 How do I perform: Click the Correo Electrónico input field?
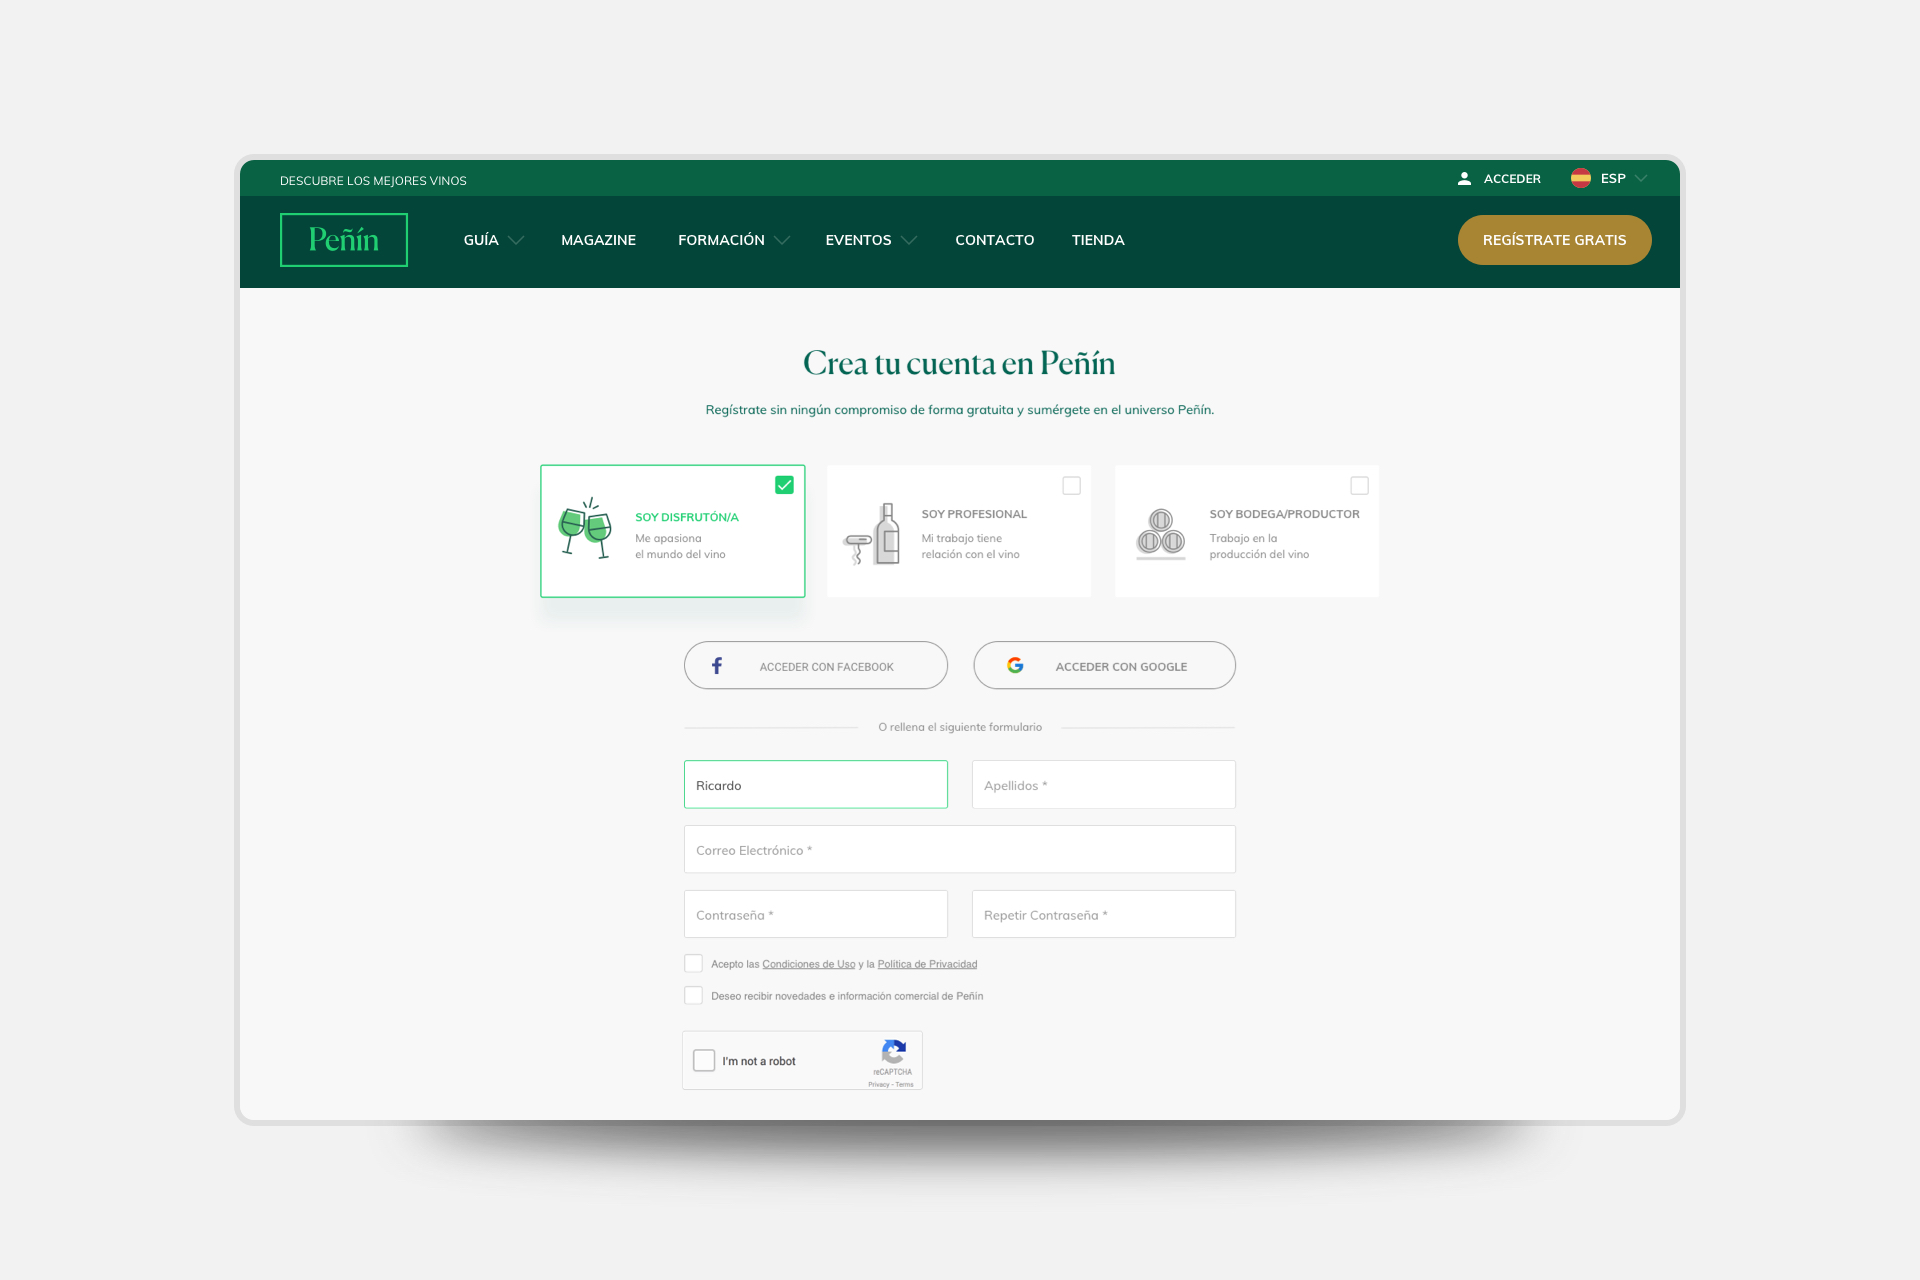coord(959,850)
